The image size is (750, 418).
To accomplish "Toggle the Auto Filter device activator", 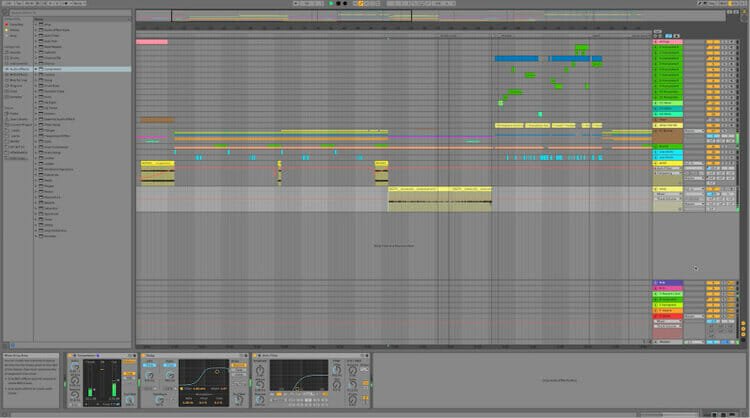I will pos(255,354).
